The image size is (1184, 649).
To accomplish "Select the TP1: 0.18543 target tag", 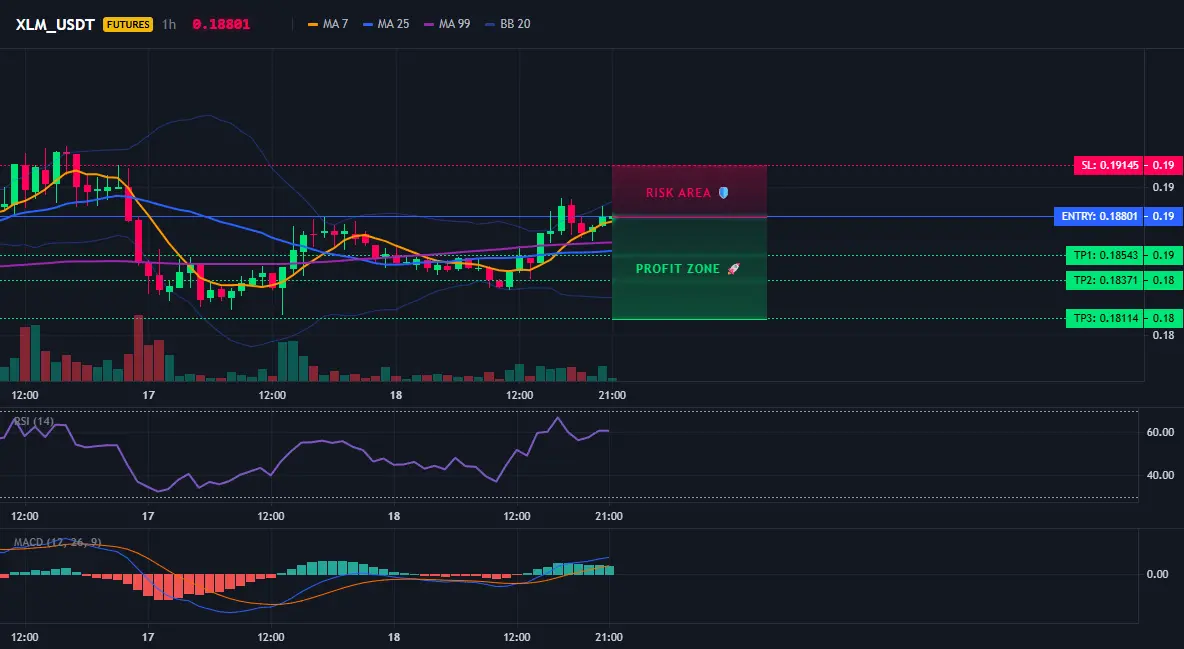I will (x=1104, y=255).
